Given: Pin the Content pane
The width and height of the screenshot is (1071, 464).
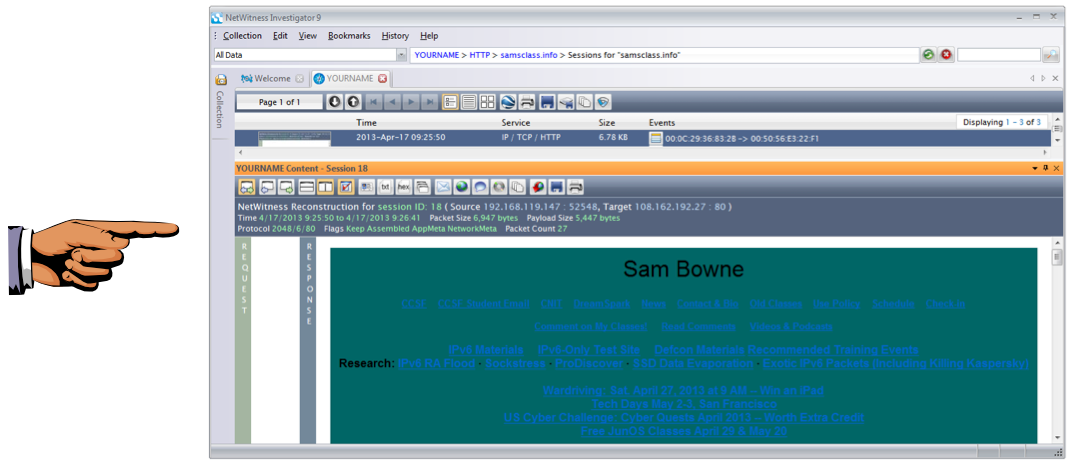Looking at the screenshot, I should point(1045,168).
